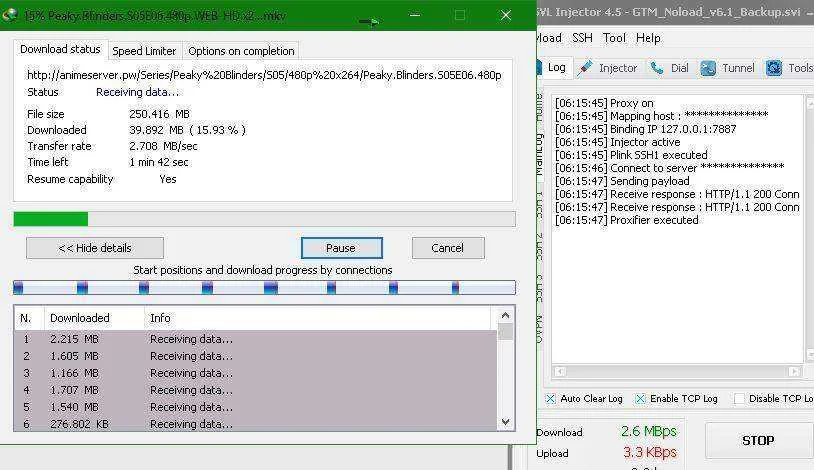Viewport: 814px width, 470px height.
Task: Click the Downloaded column header
Action: coord(94,318)
